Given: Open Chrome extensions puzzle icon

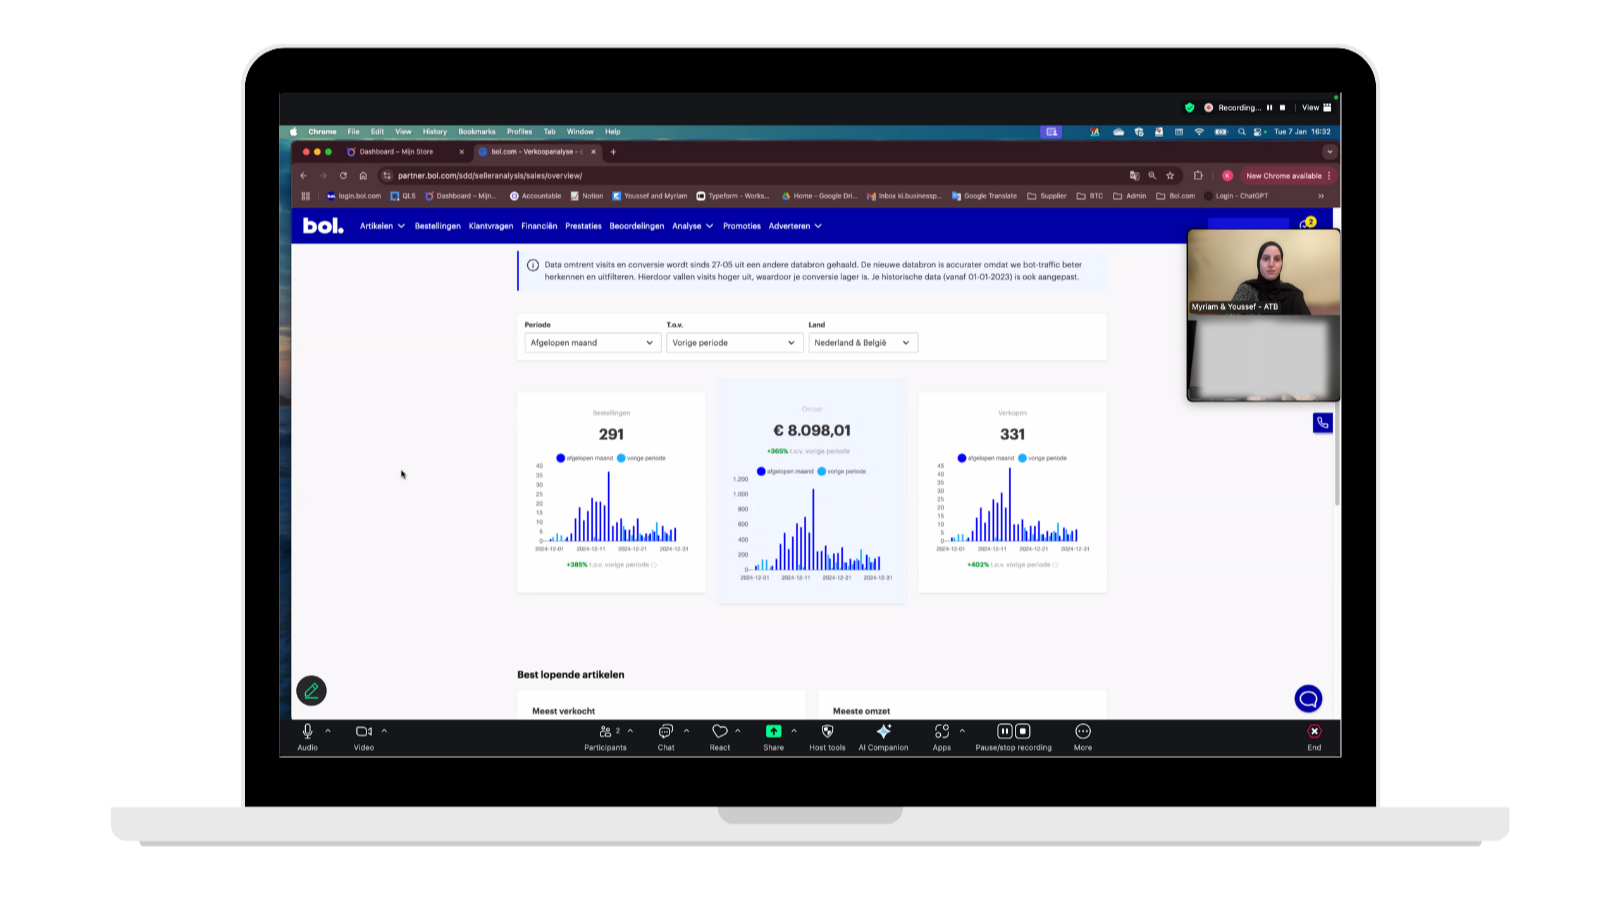Looking at the screenshot, I should (x=1198, y=175).
